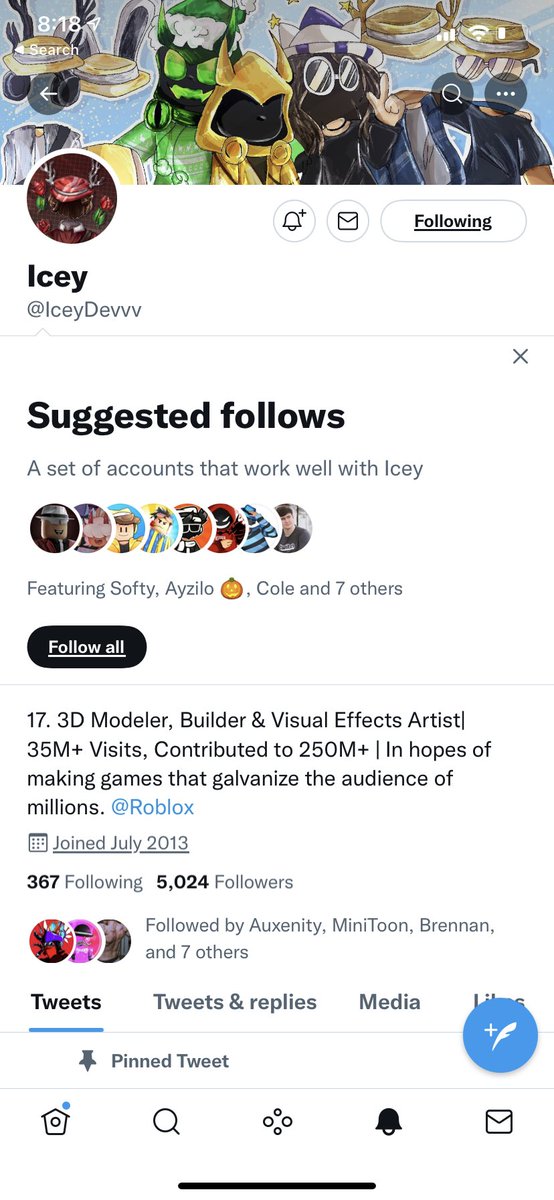The image size is (554, 1200).
Task: View the 5,024 Followers list
Action: (x=225, y=882)
